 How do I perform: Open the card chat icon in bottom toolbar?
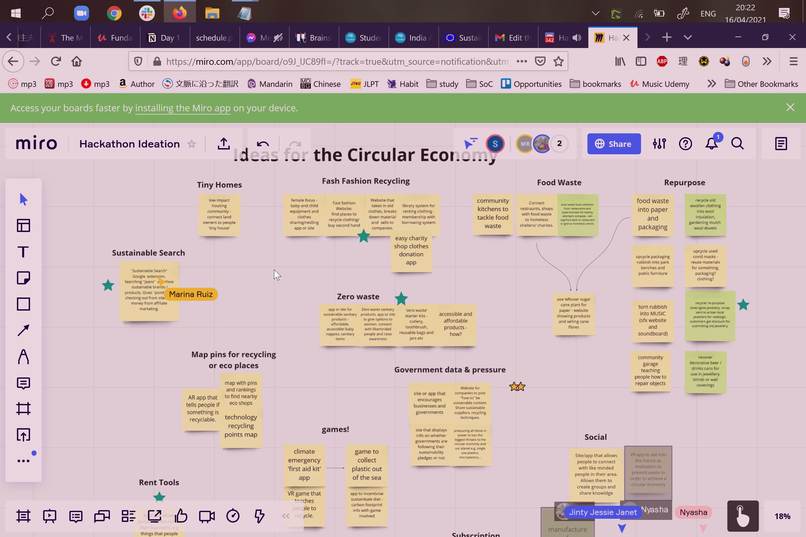(x=102, y=516)
